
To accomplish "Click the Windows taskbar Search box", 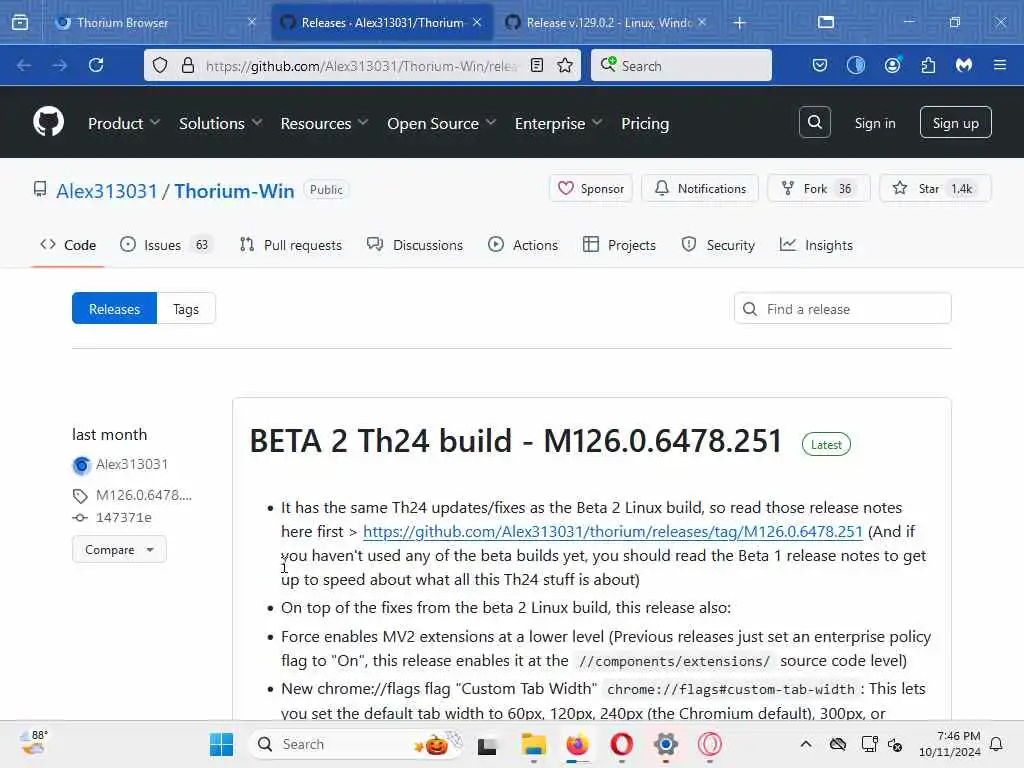I will (356, 744).
